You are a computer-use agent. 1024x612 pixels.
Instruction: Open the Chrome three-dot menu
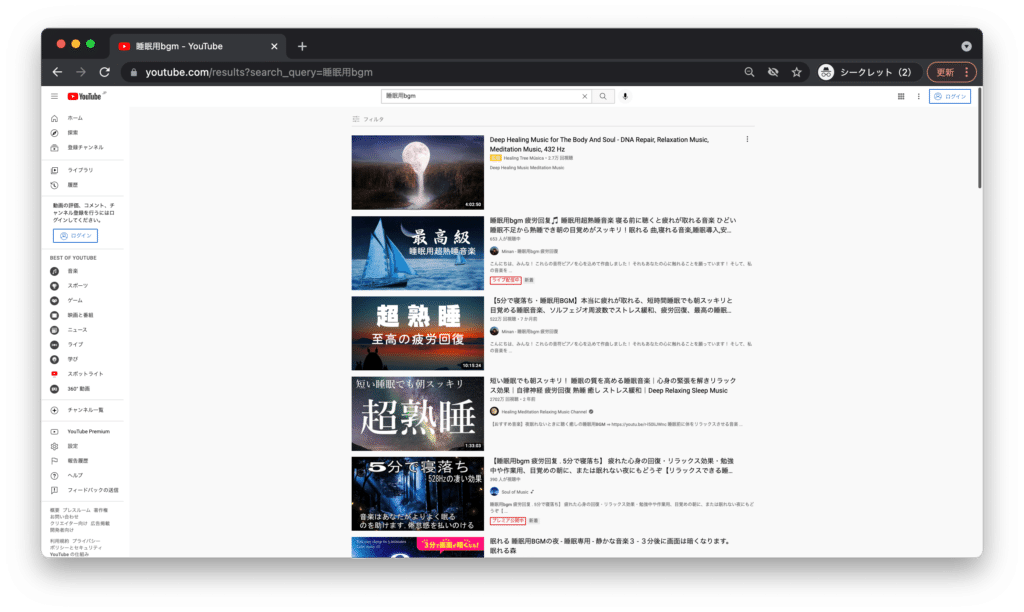coord(967,72)
